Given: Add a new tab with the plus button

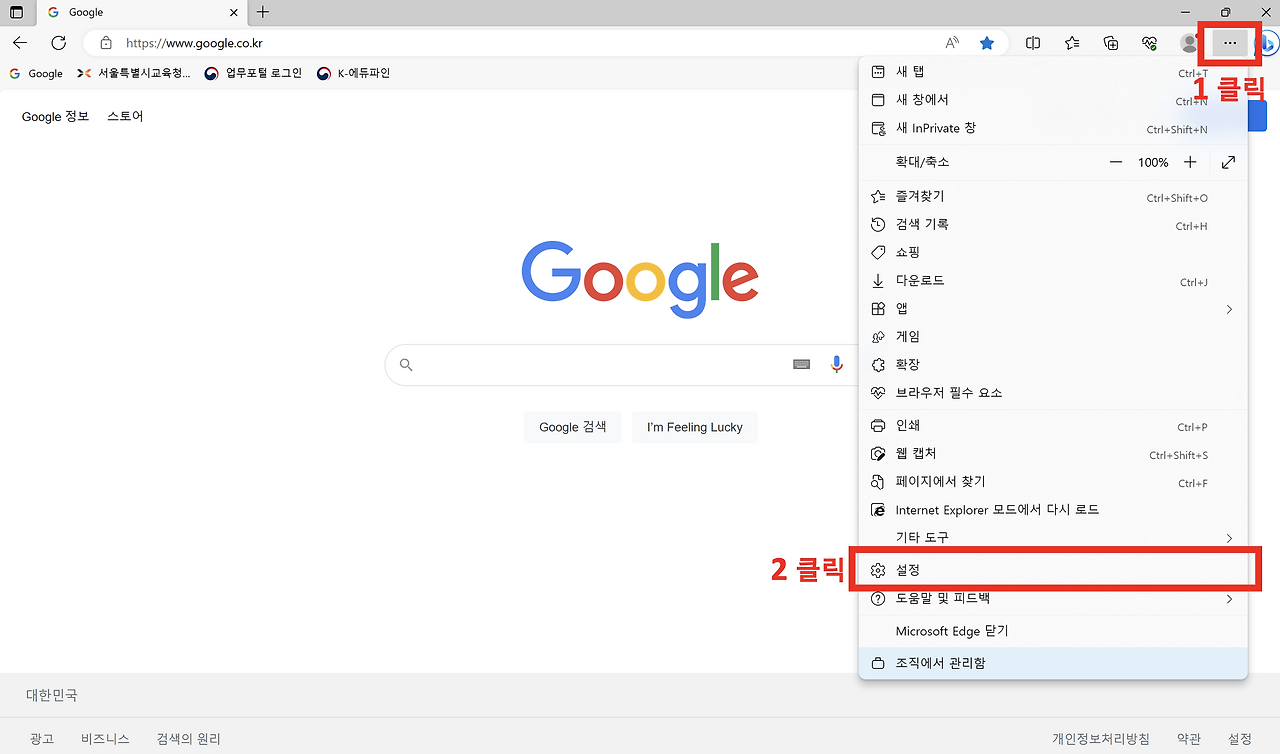Looking at the screenshot, I should tap(263, 13).
